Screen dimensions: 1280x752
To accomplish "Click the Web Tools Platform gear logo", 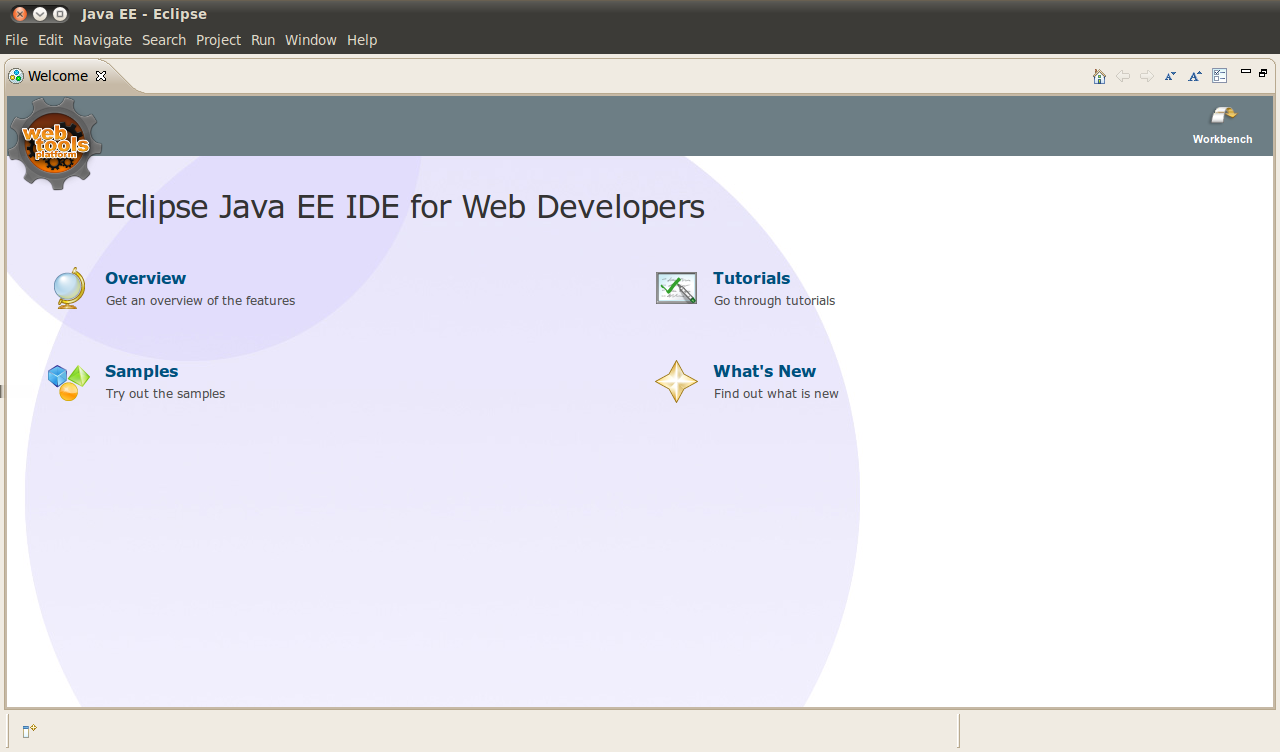I will pos(55,143).
